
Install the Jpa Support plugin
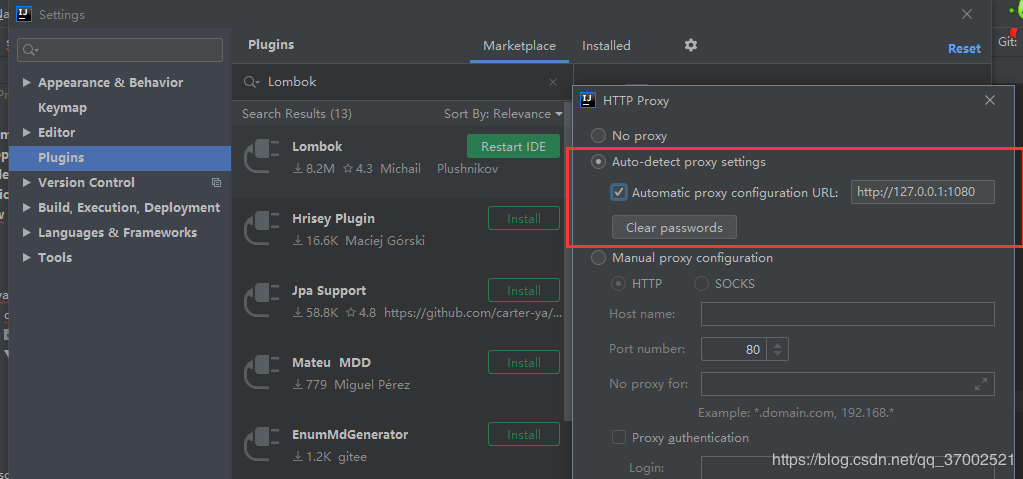pyautogui.click(x=524, y=290)
